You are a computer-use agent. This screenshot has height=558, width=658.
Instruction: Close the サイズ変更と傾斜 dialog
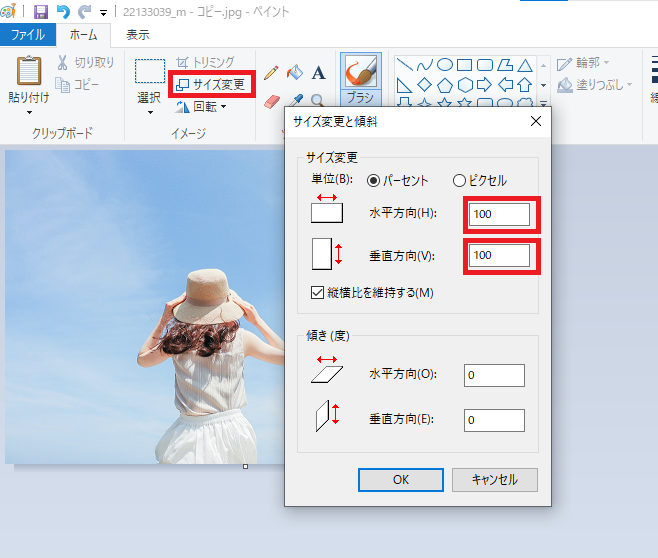(536, 122)
